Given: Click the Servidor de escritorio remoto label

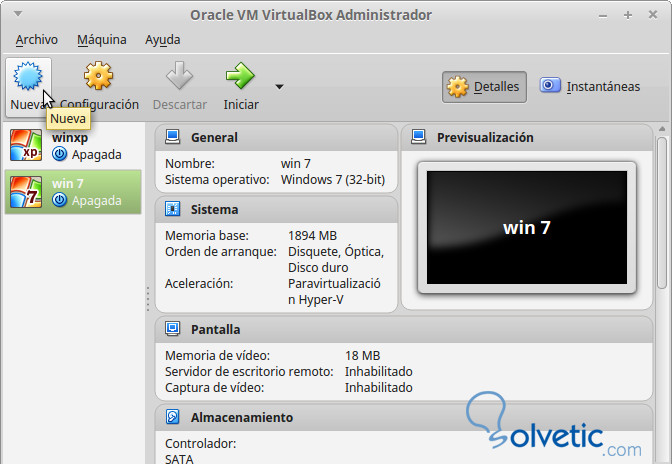Looking at the screenshot, I should point(249,371).
